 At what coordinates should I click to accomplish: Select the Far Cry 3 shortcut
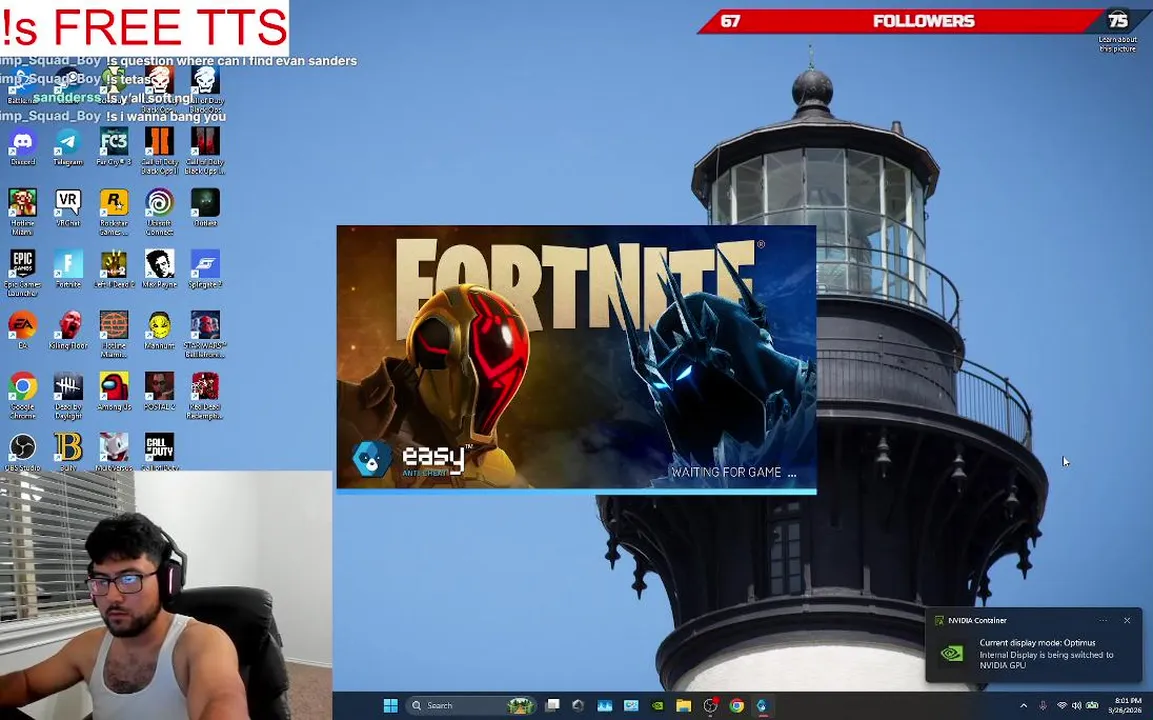coord(113,146)
